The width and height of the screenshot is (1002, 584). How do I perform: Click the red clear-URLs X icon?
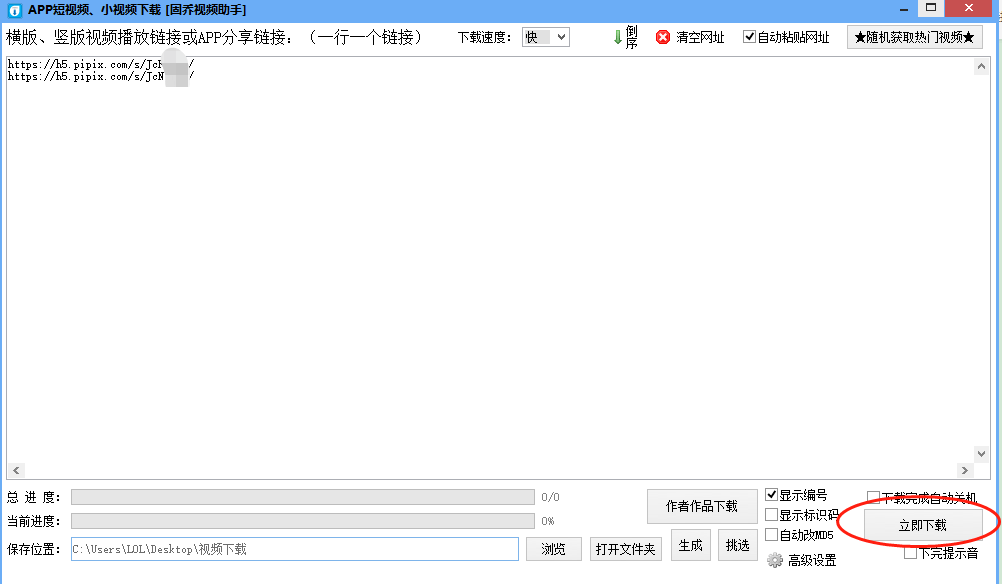click(663, 37)
